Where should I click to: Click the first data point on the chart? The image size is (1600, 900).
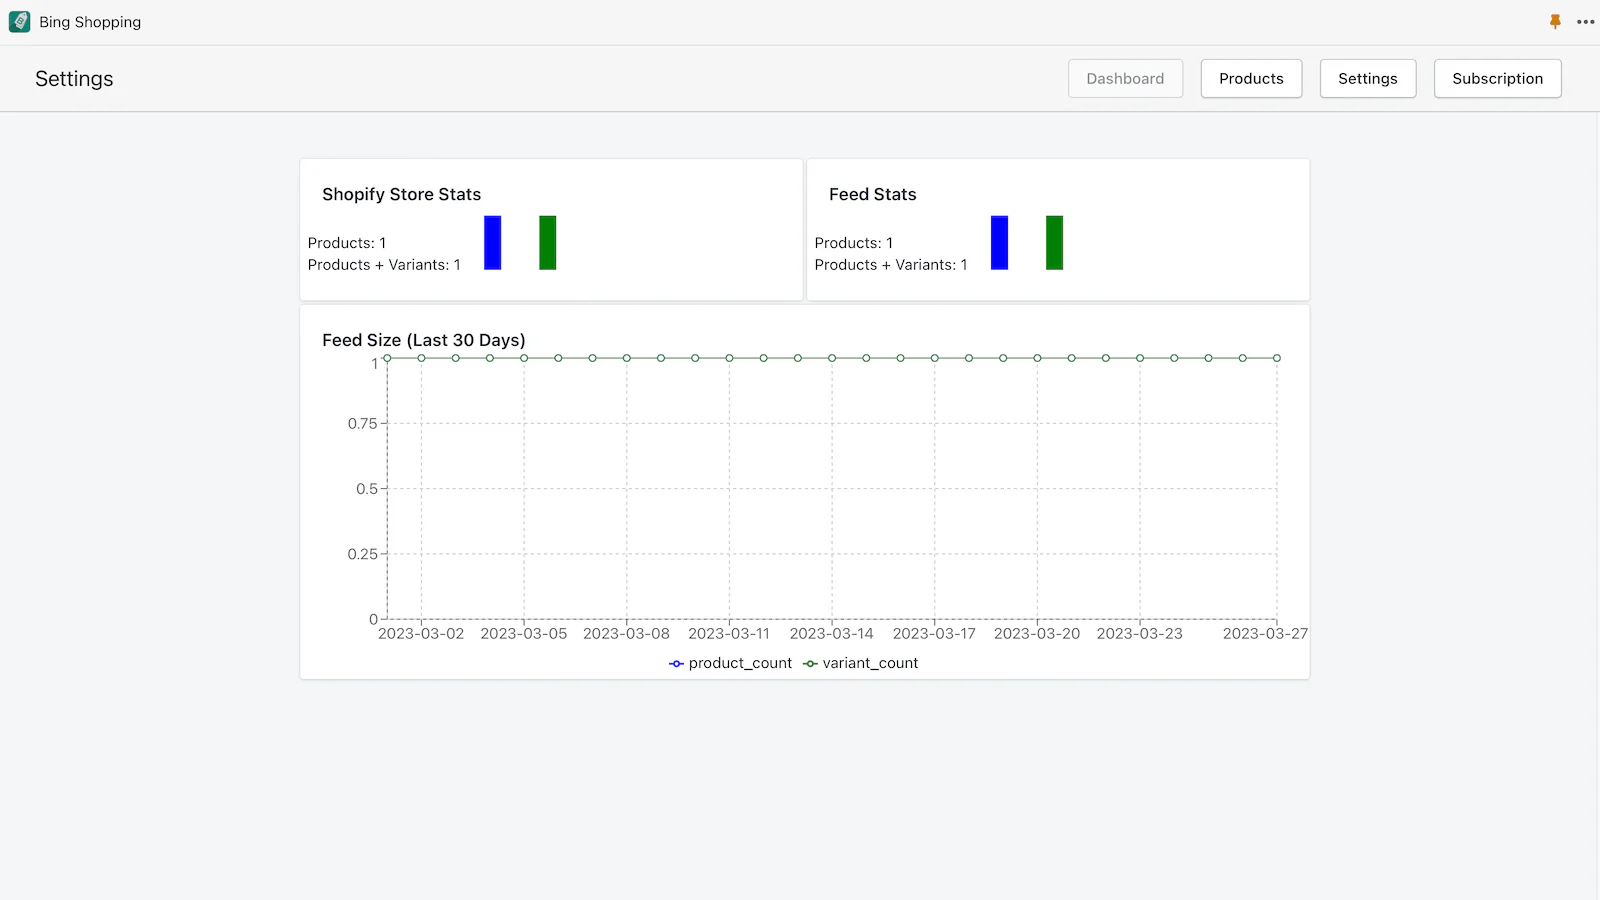pyautogui.click(x=387, y=358)
